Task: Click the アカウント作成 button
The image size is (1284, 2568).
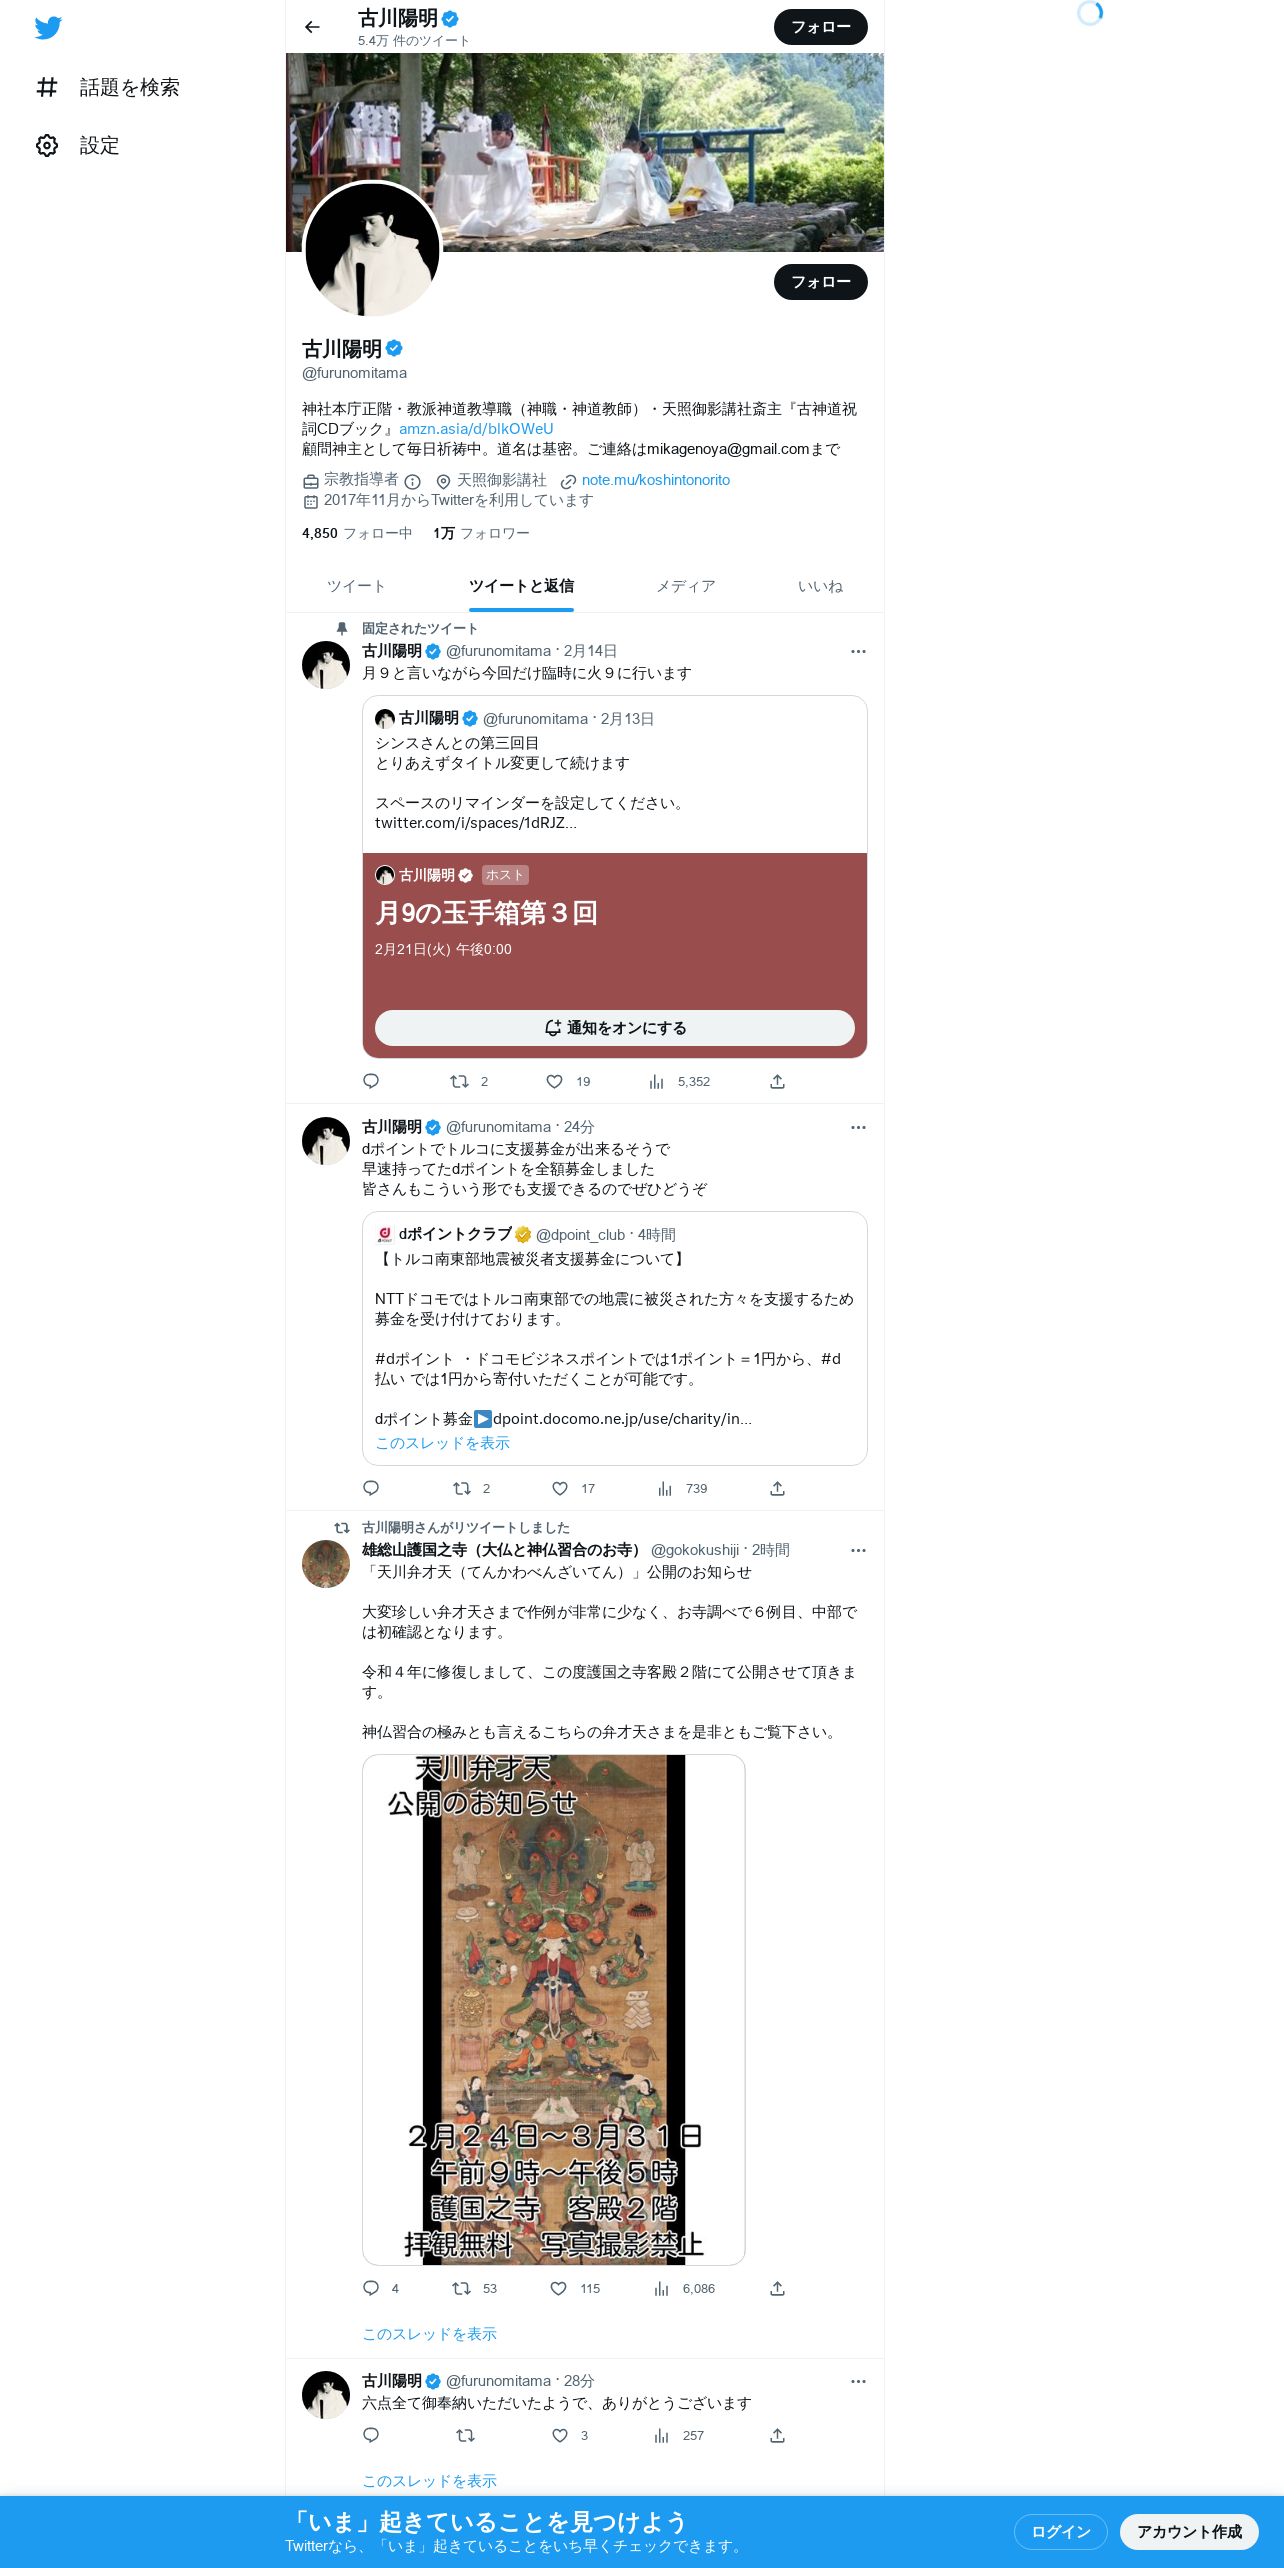Action: pyautogui.click(x=1189, y=2531)
